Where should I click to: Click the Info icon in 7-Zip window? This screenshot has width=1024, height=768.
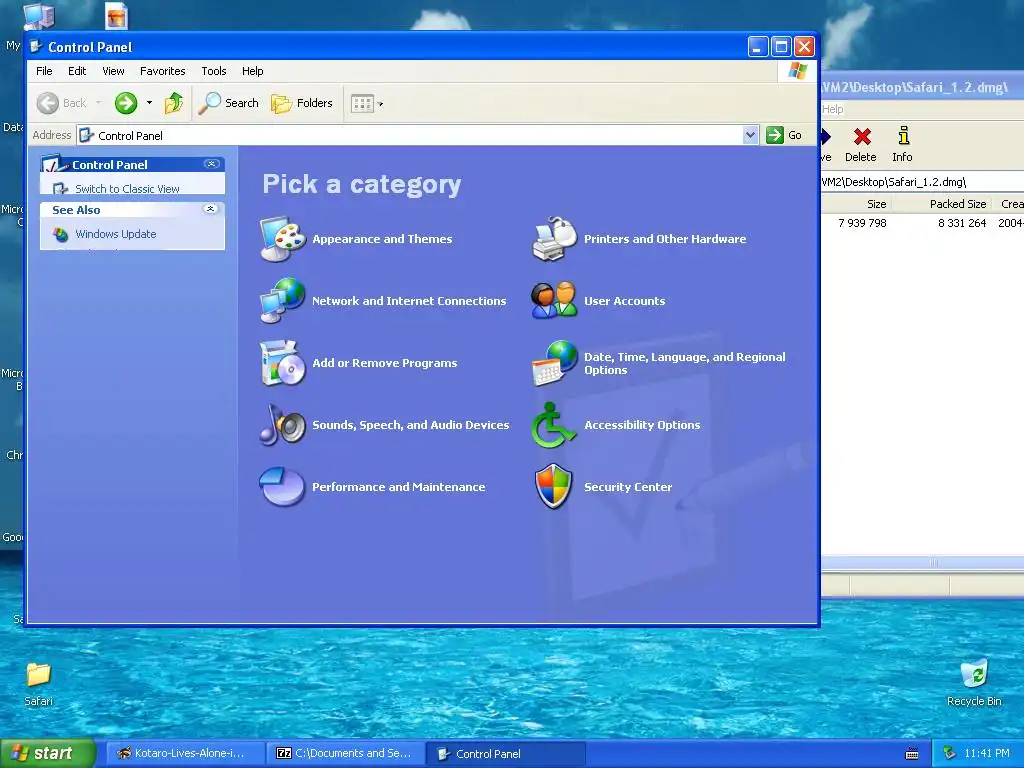[903, 144]
